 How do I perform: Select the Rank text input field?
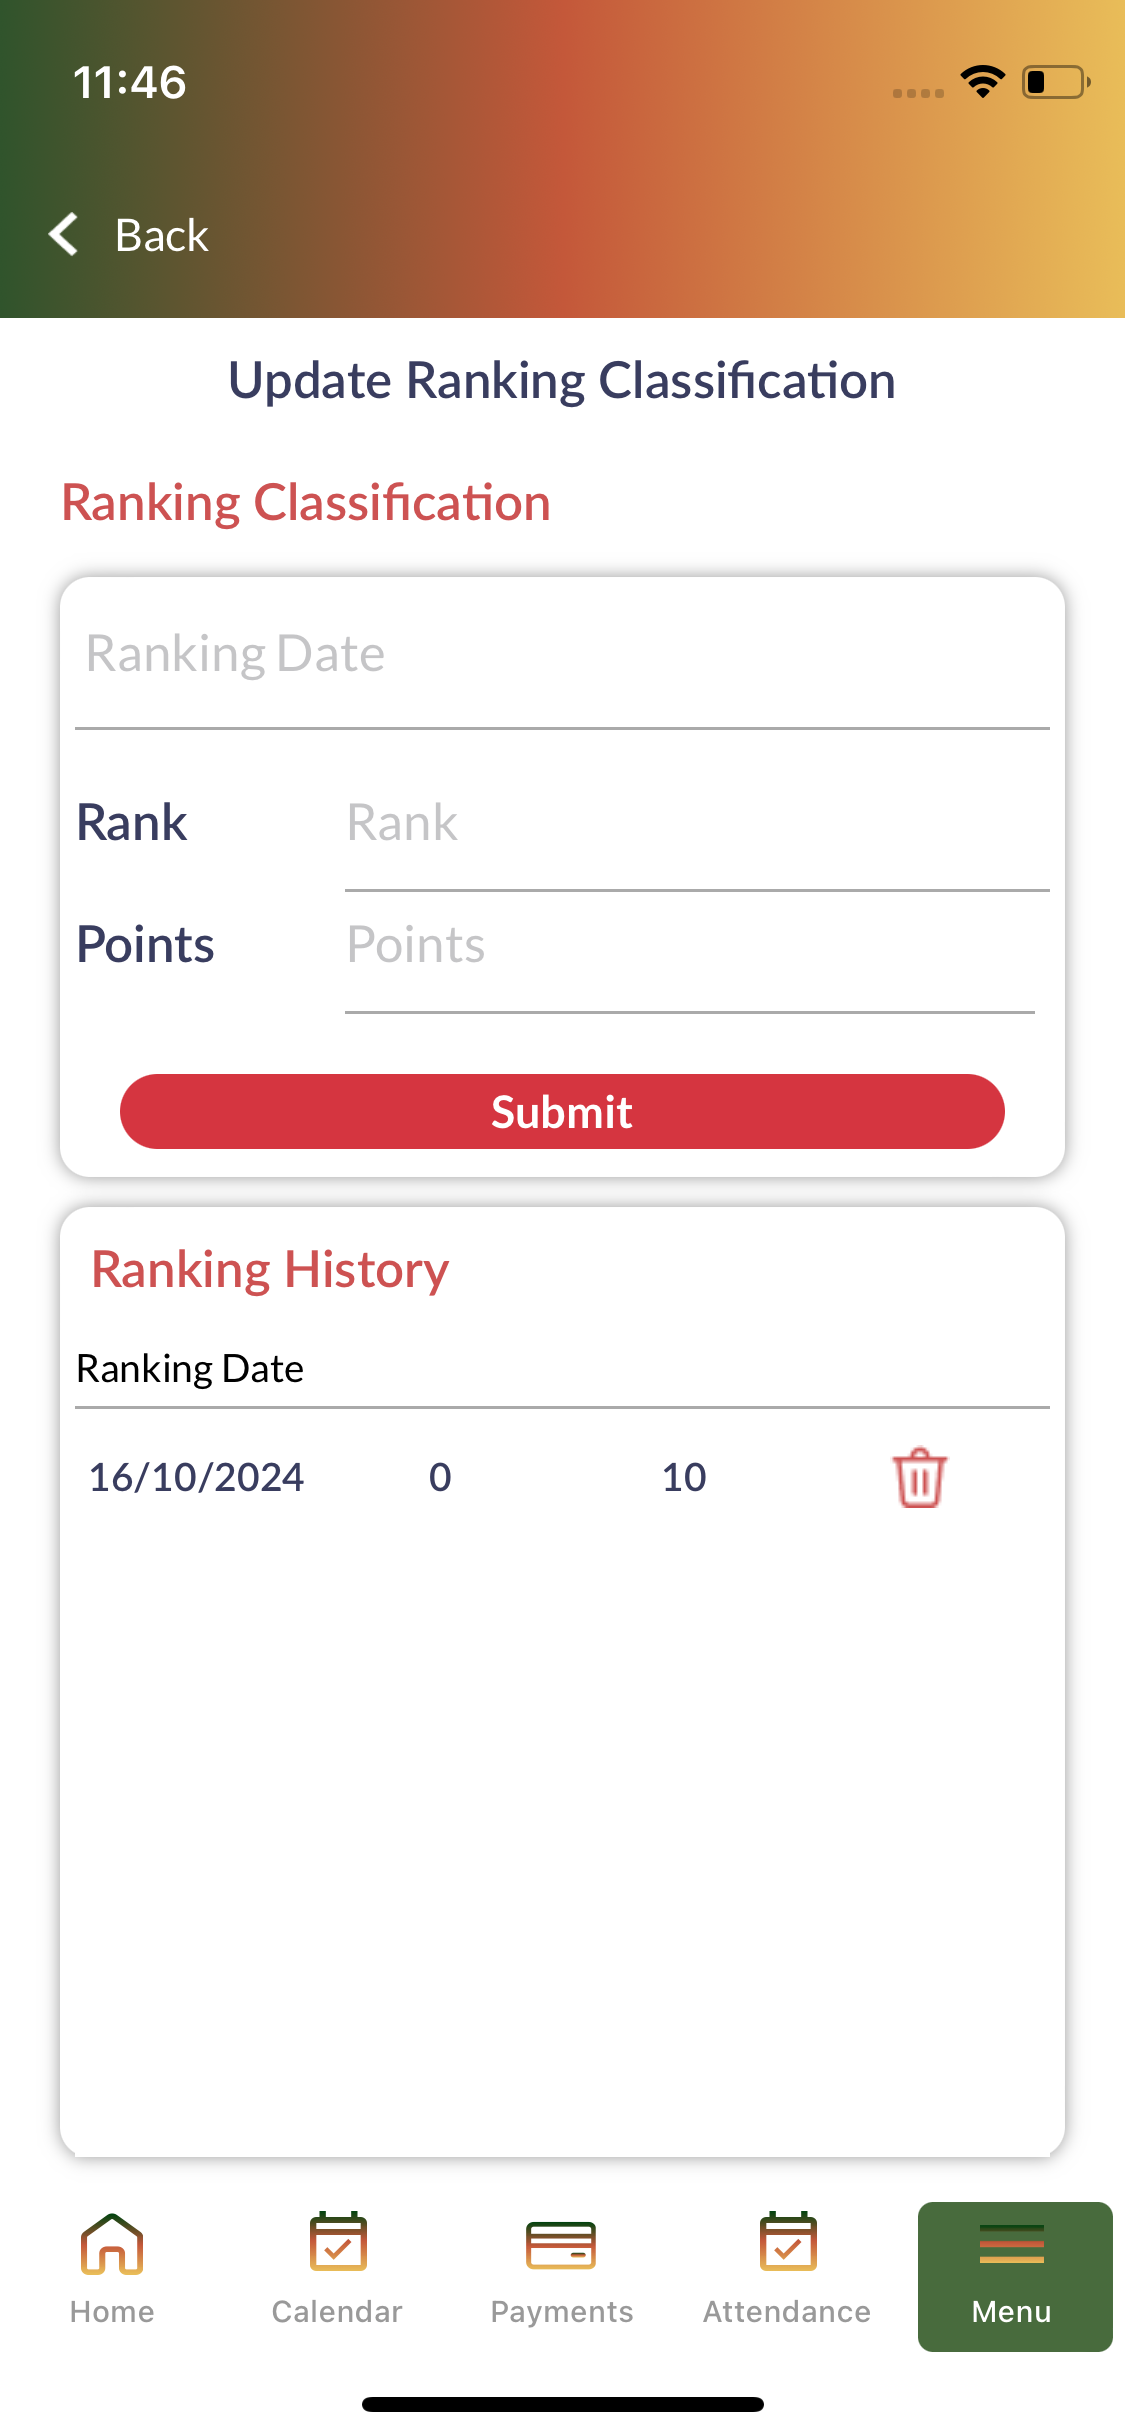click(696, 824)
